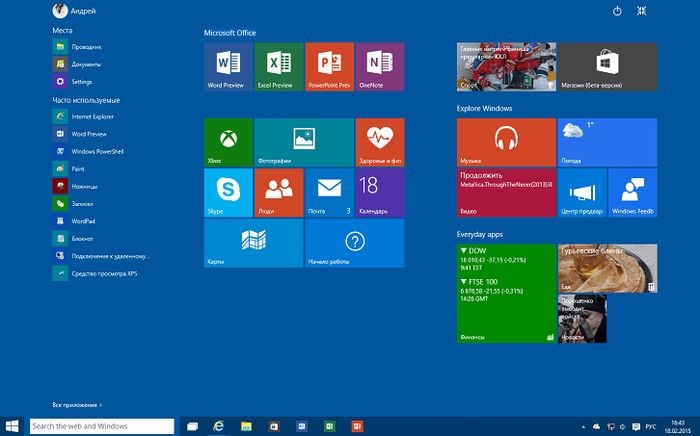Click the network tray icon
Screen dimensions: 700x436
point(611,427)
